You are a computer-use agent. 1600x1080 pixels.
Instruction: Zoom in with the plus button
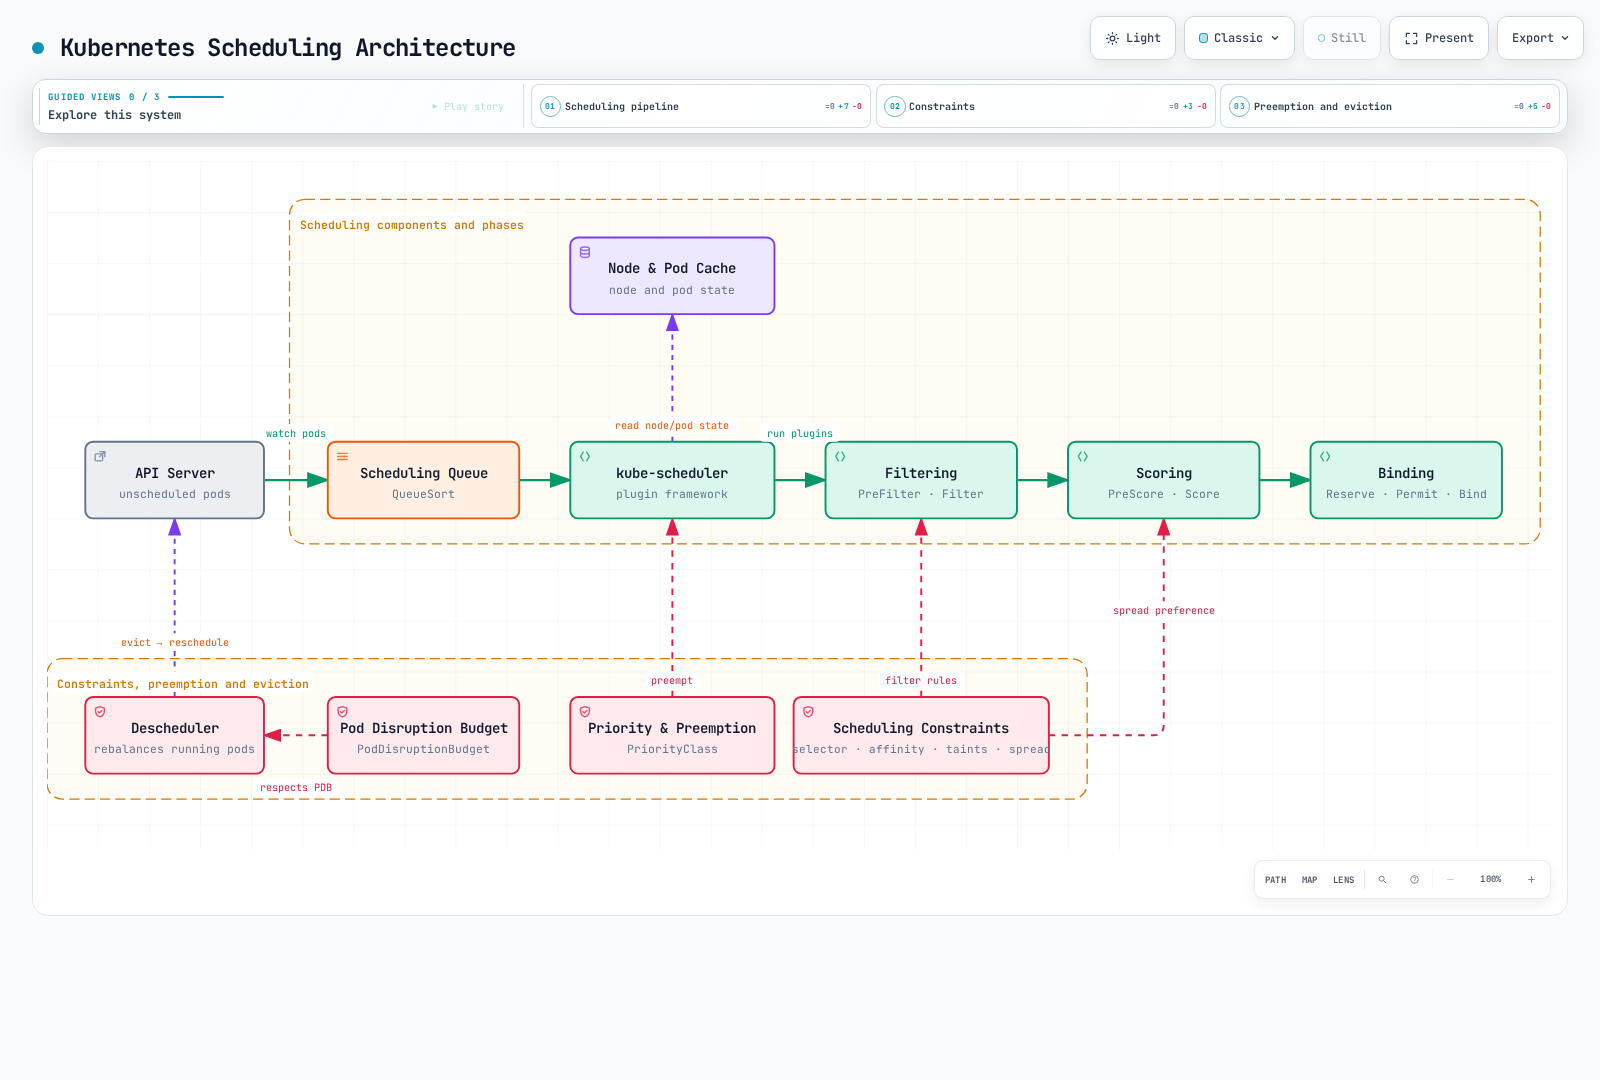coord(1531,880)
